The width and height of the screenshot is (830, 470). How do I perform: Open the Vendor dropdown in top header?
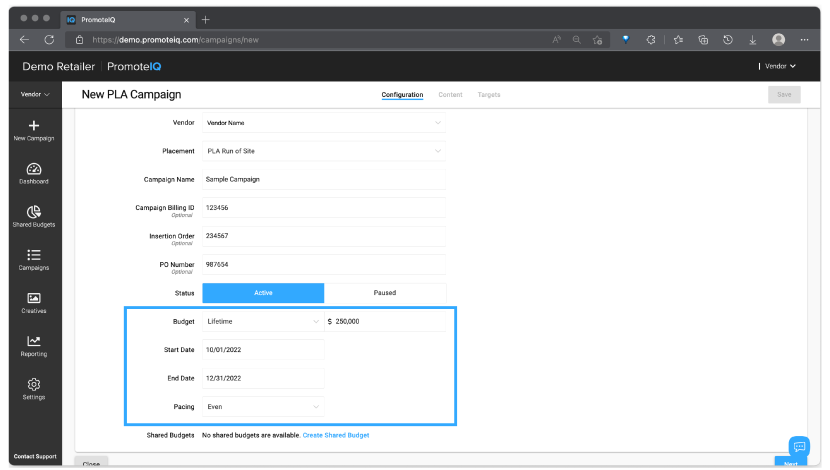point(780,66)
